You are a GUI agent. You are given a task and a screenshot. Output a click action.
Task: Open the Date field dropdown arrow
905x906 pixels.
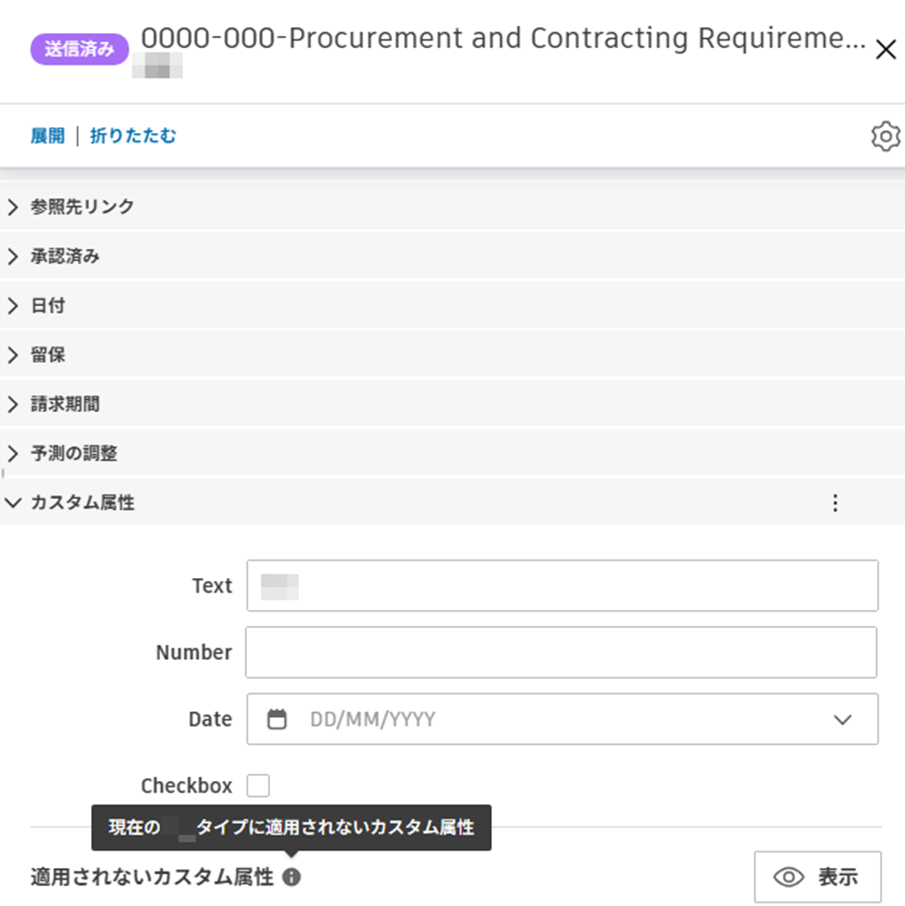(843, 719)
